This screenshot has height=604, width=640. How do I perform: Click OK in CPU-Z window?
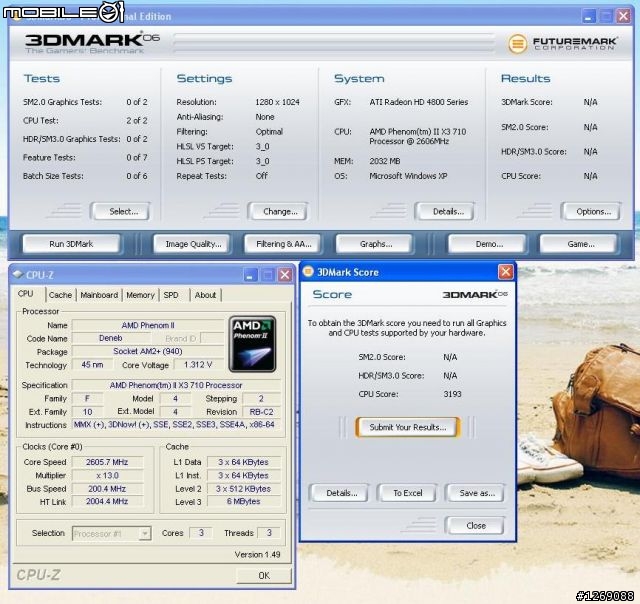coord(264,575)
